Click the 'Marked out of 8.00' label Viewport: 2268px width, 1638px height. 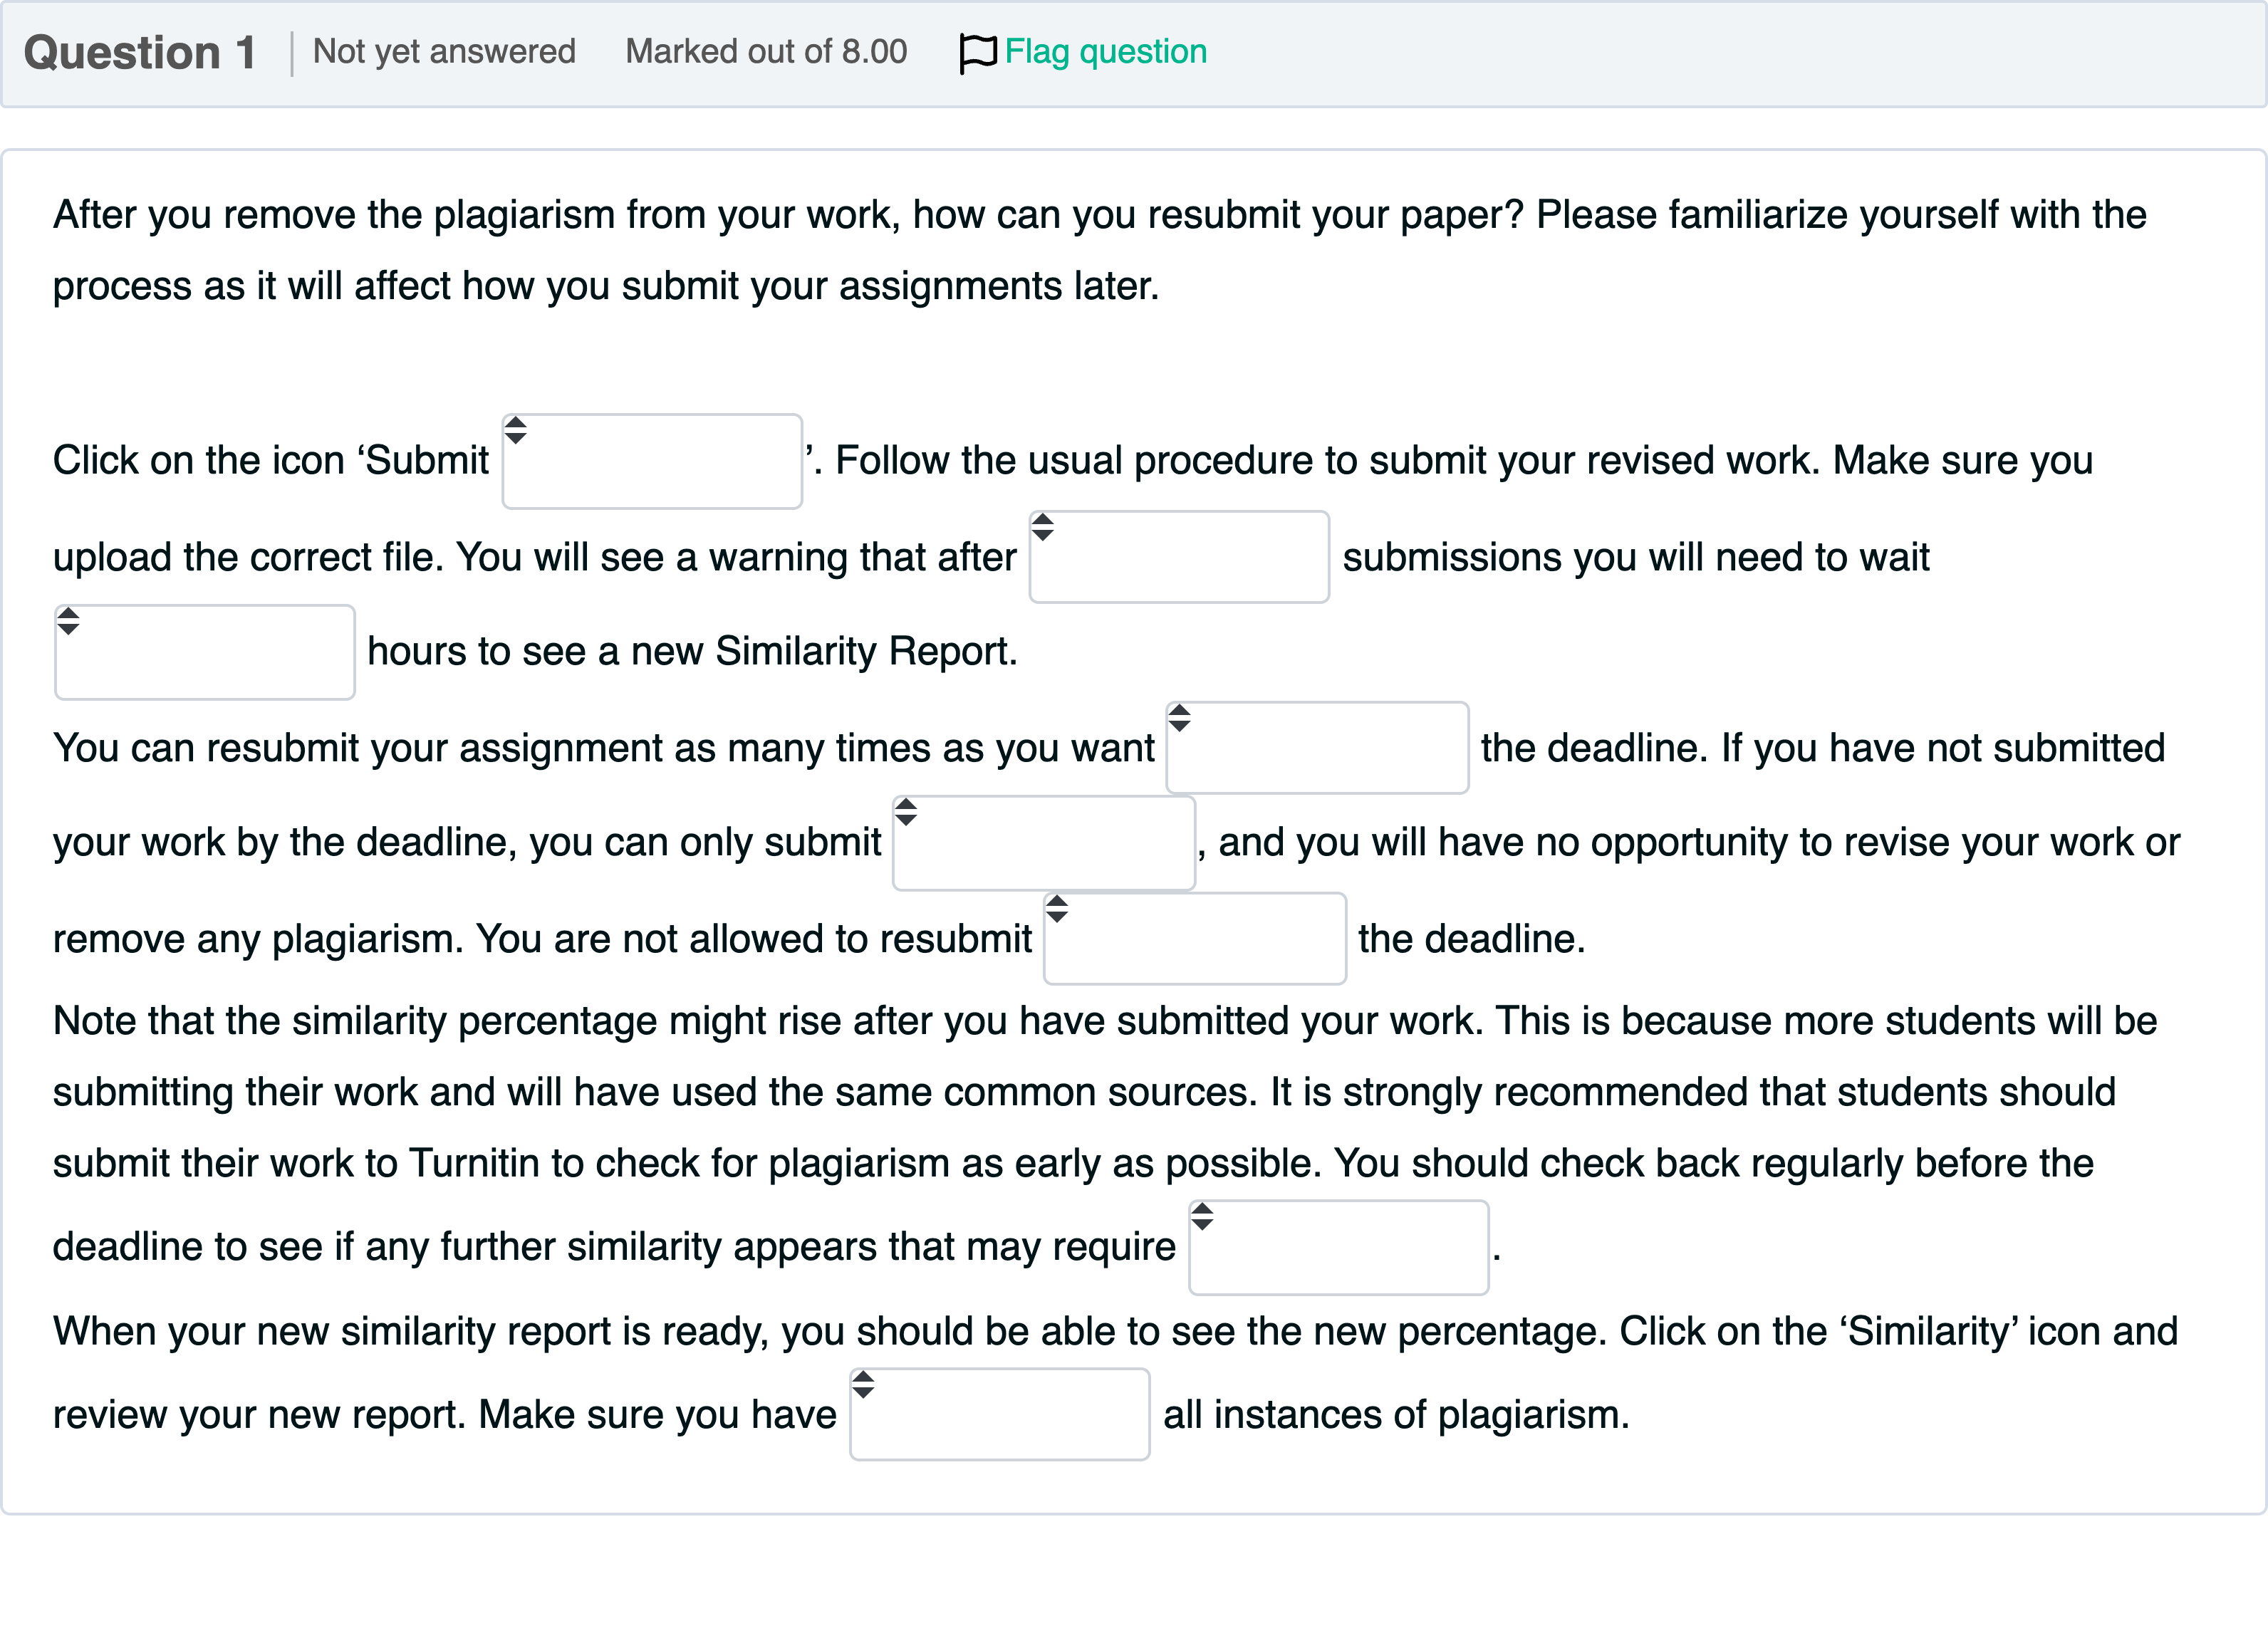(x=766, y=52)
